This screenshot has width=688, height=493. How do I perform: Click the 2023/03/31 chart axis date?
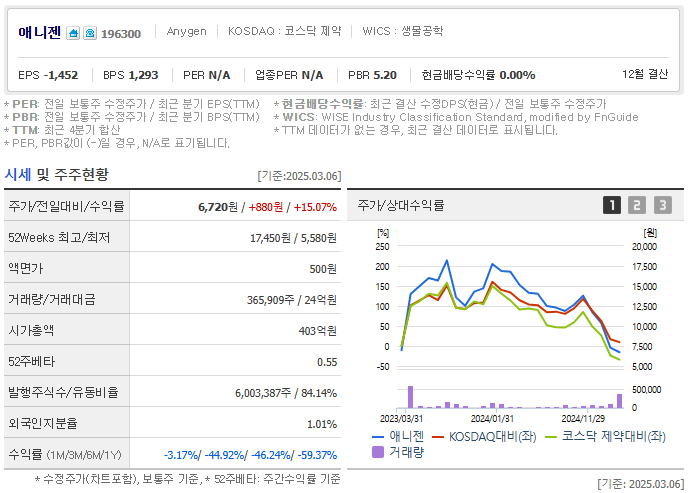tap(401, 419)
